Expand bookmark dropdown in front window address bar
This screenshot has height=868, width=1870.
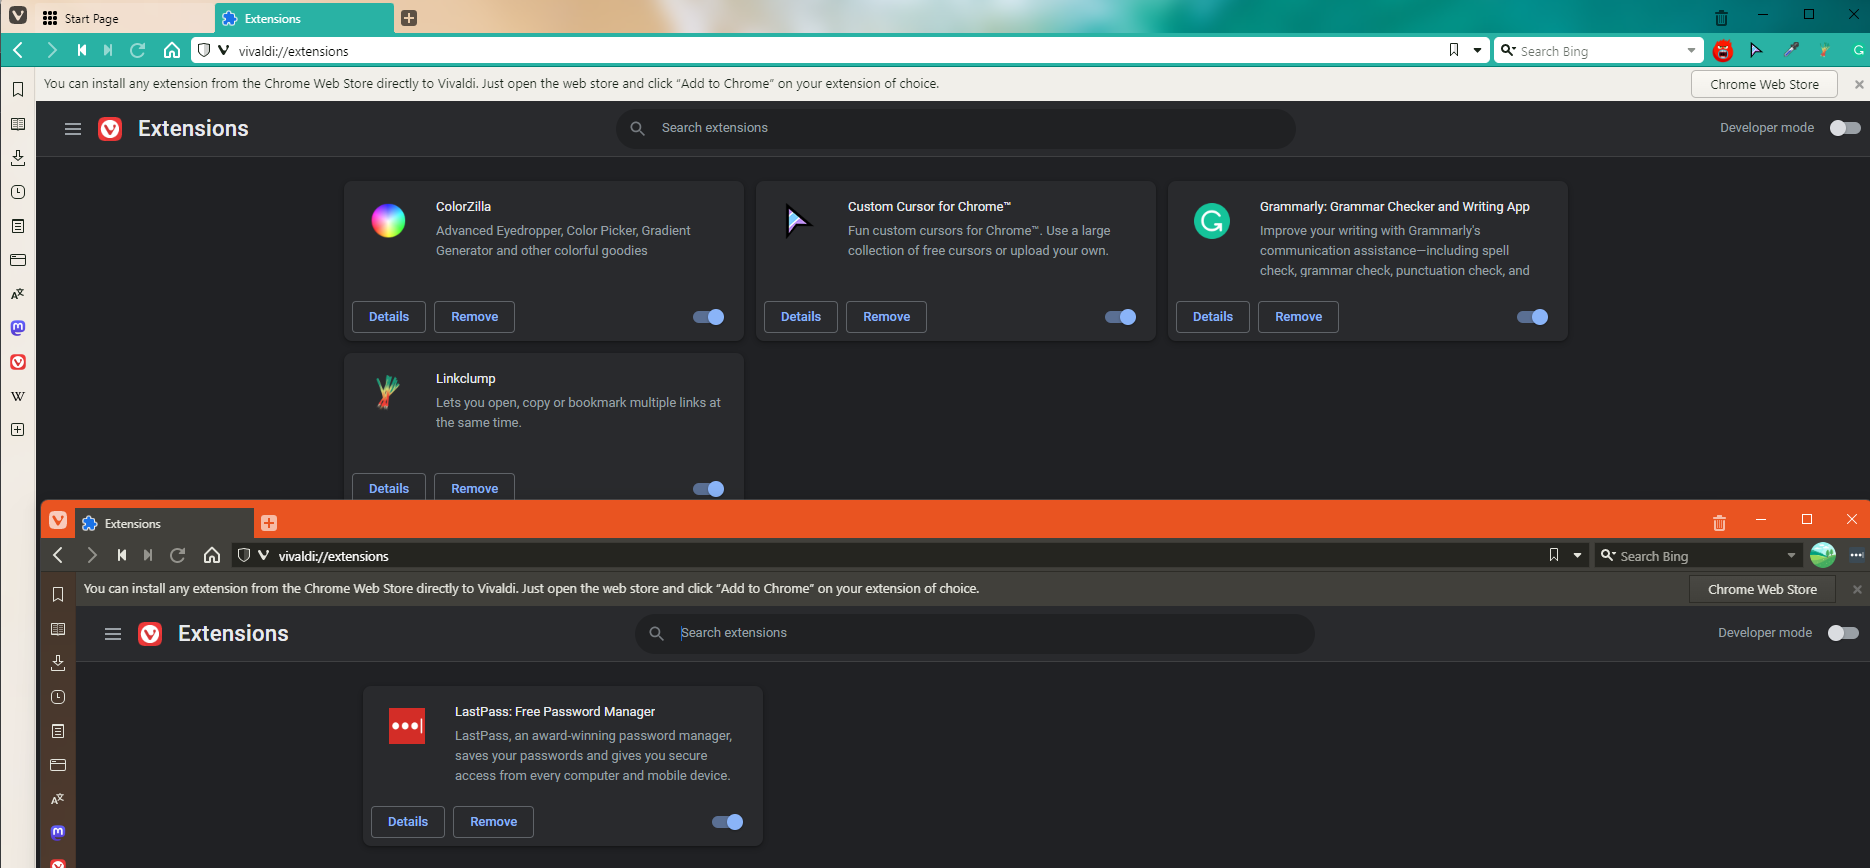pos(1577,555)
